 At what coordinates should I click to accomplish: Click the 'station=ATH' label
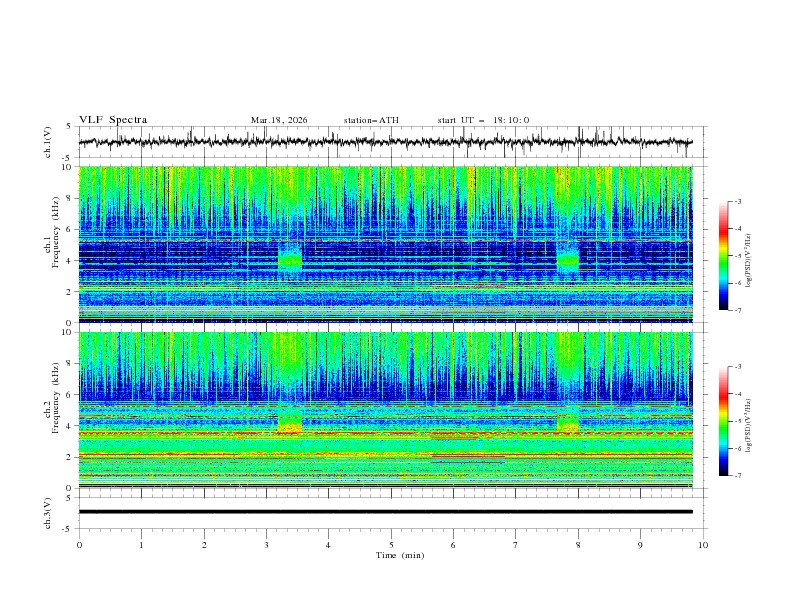[x=371, y=120]
